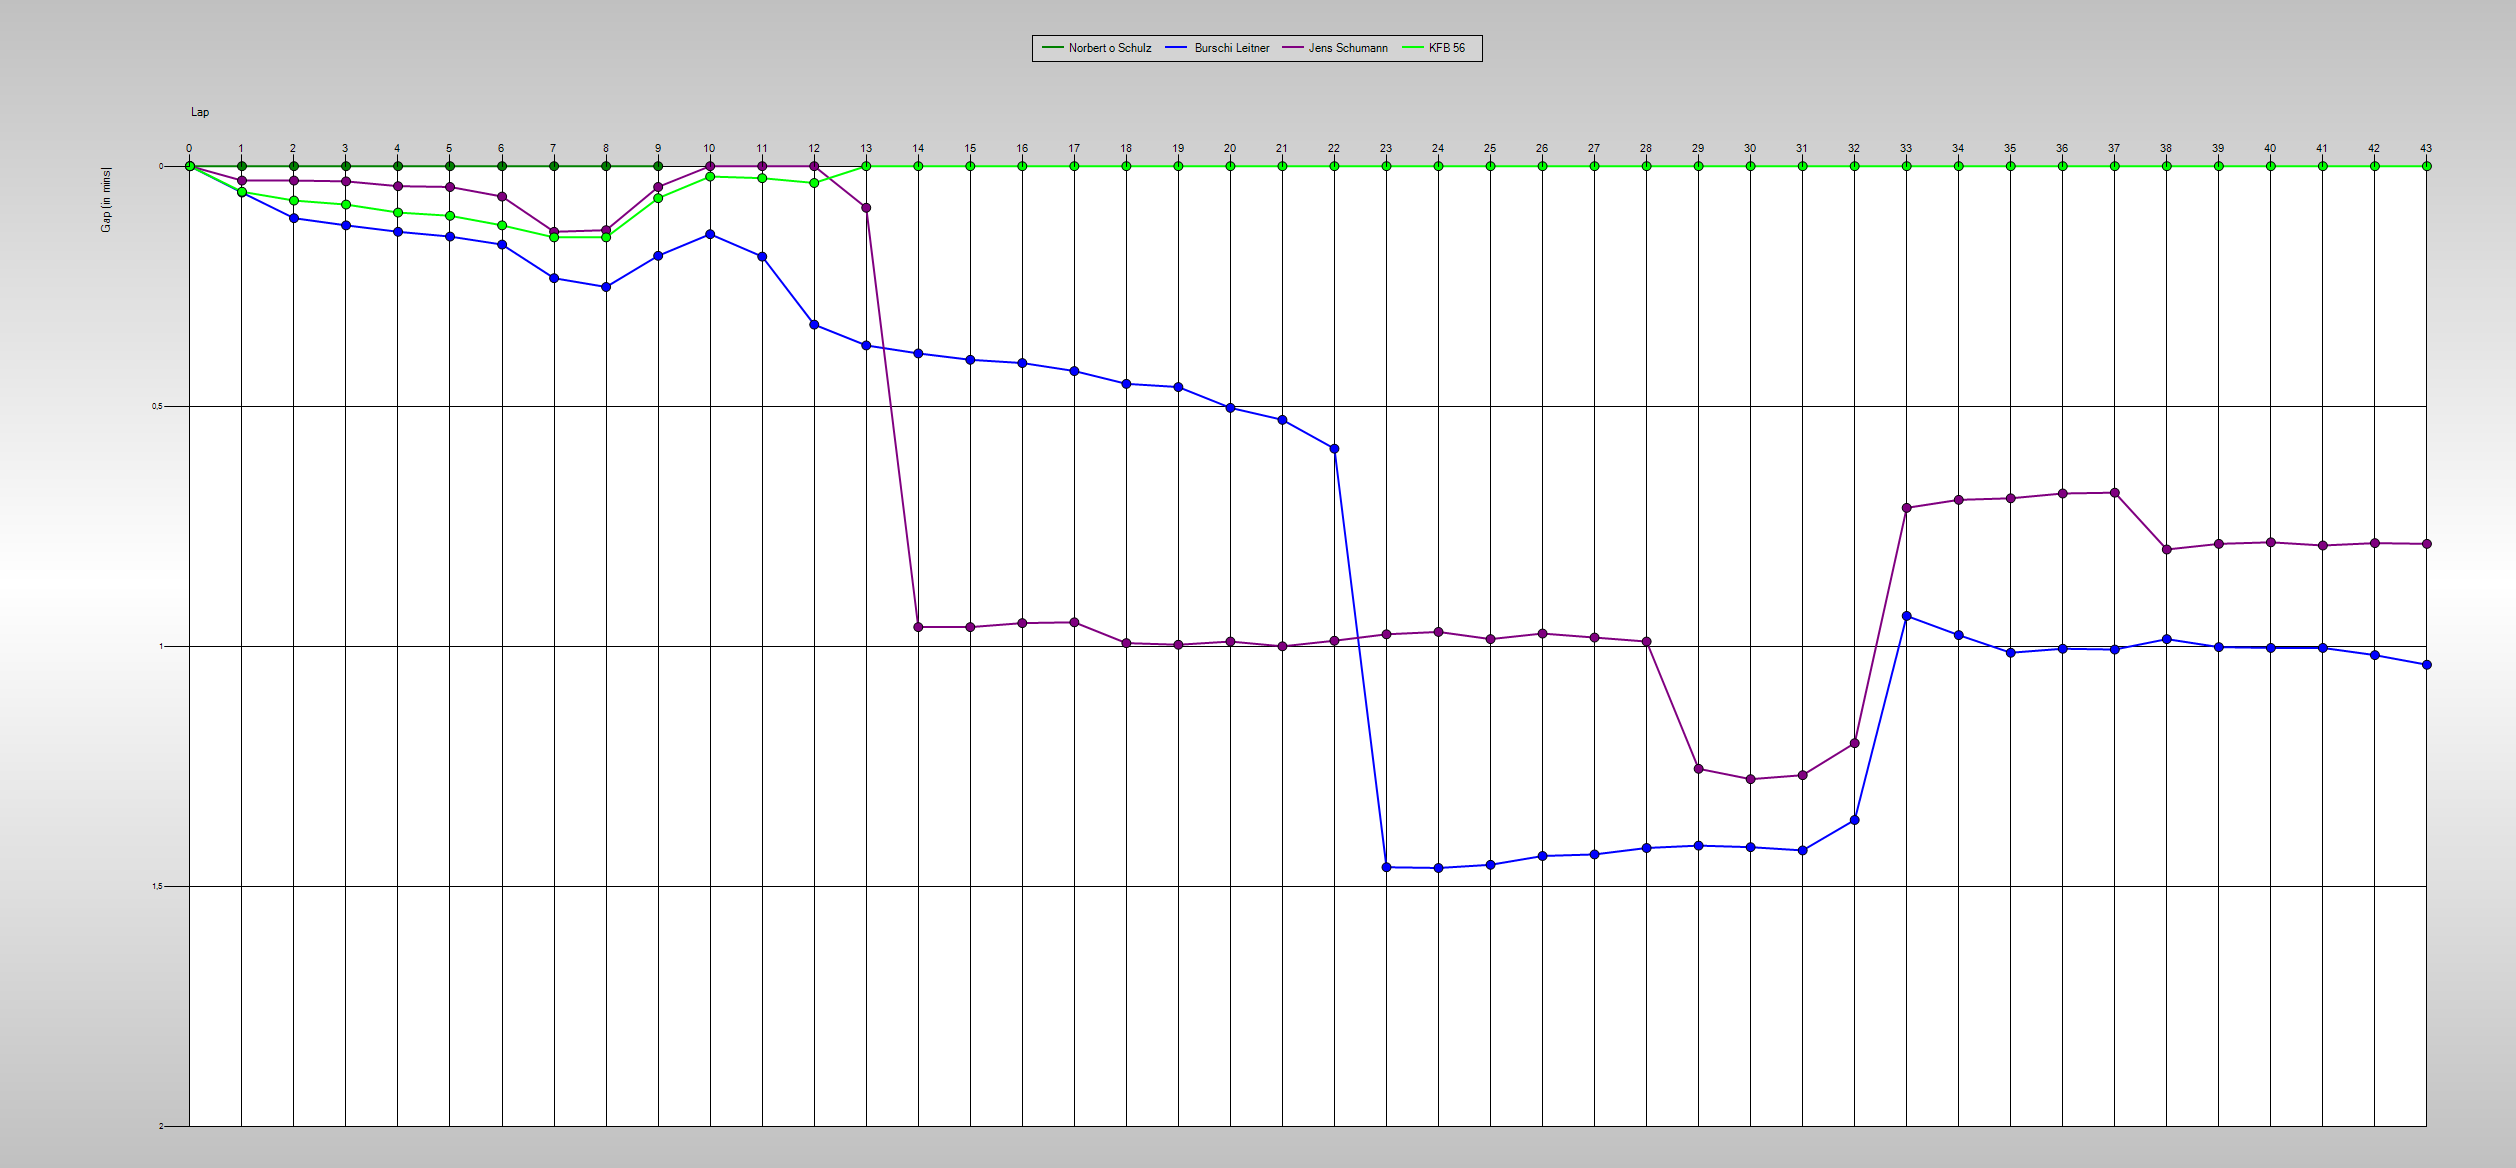The height and width of the screenshot is (1168, 2516).
Task: Select light green KFB 56 point at lap 7
Action: [x=554, y=237]
